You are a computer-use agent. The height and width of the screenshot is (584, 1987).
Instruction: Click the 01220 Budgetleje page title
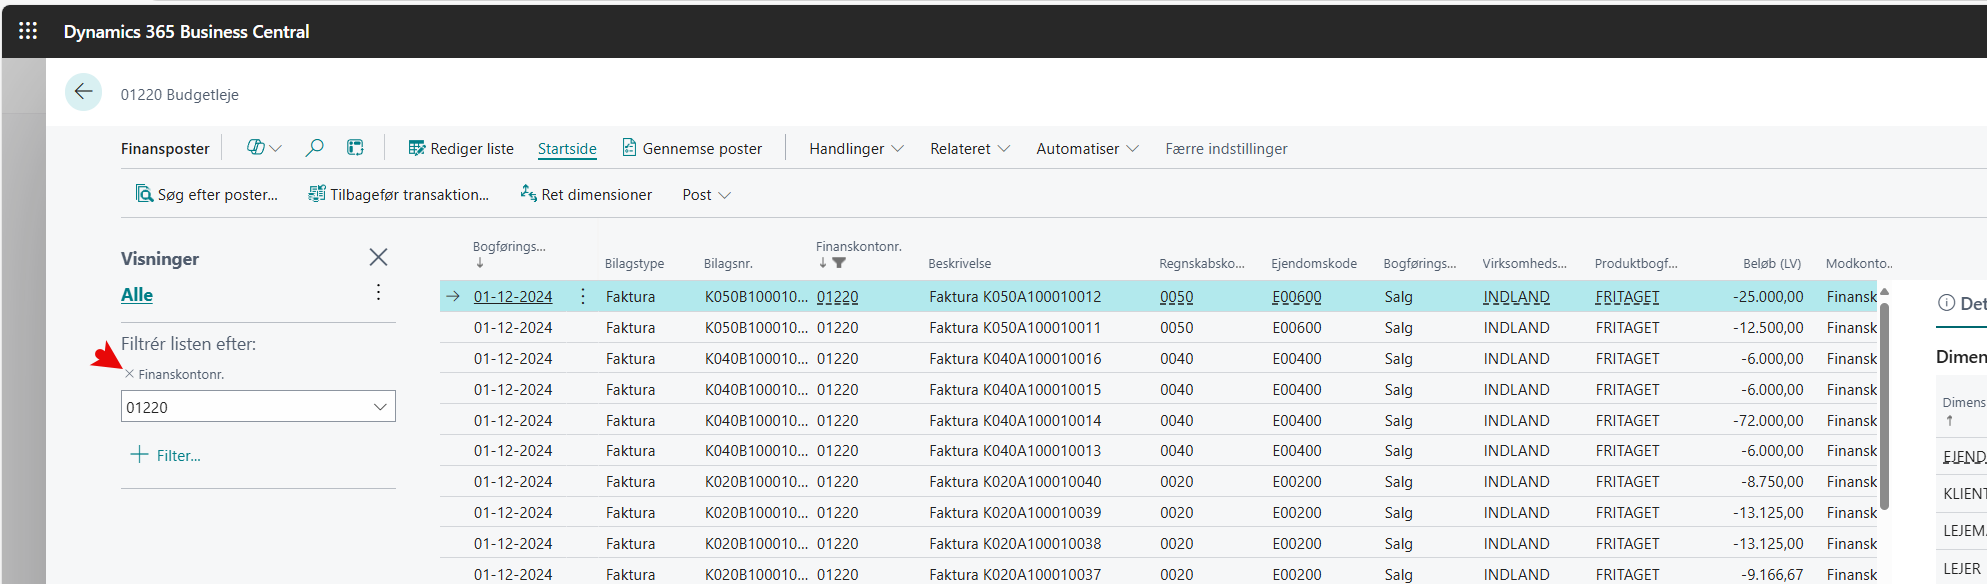coord(180,94)
